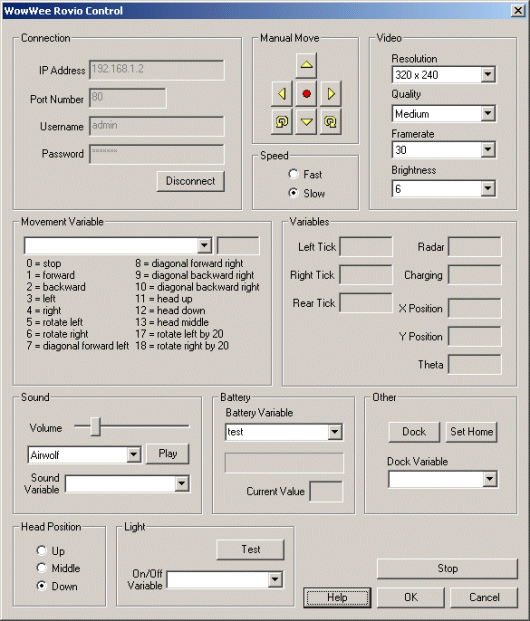530x621 pixels.
Task: Click the Charging value field
Action: click(475, 275)
